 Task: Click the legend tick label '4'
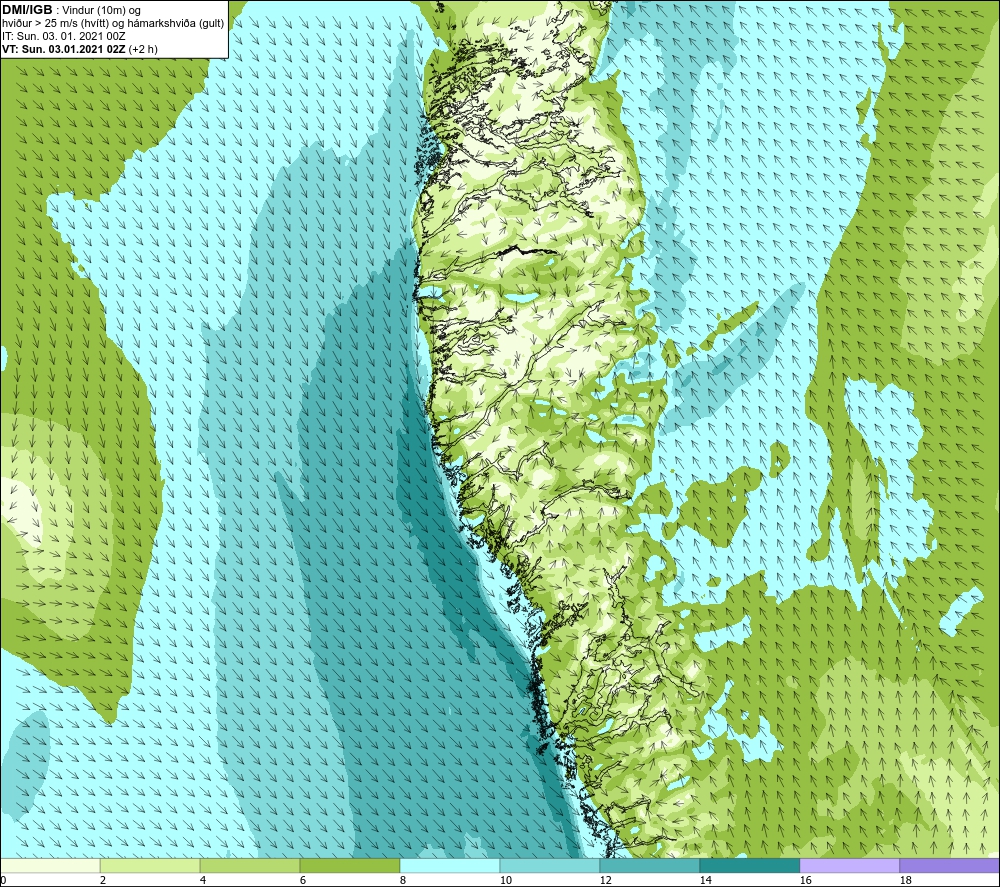tap(203, 880)
